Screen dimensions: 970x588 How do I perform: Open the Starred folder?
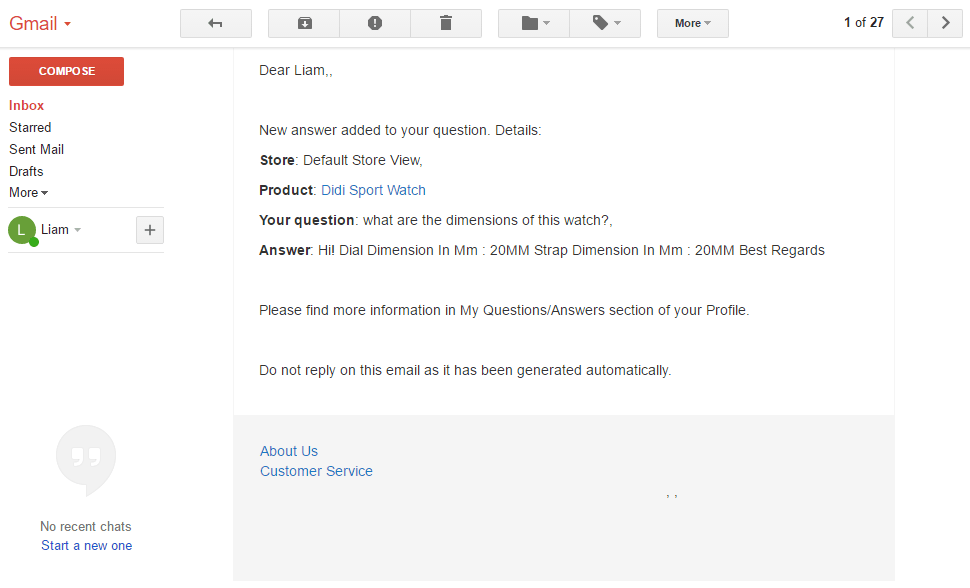[30, 127]
